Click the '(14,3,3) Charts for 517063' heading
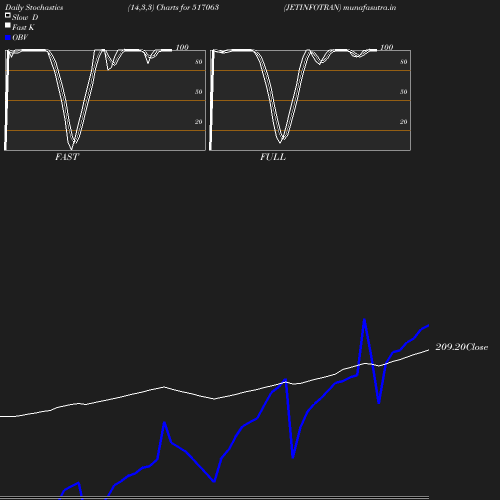This screenshot has width=500, height=500. click(x=173, y=8)
